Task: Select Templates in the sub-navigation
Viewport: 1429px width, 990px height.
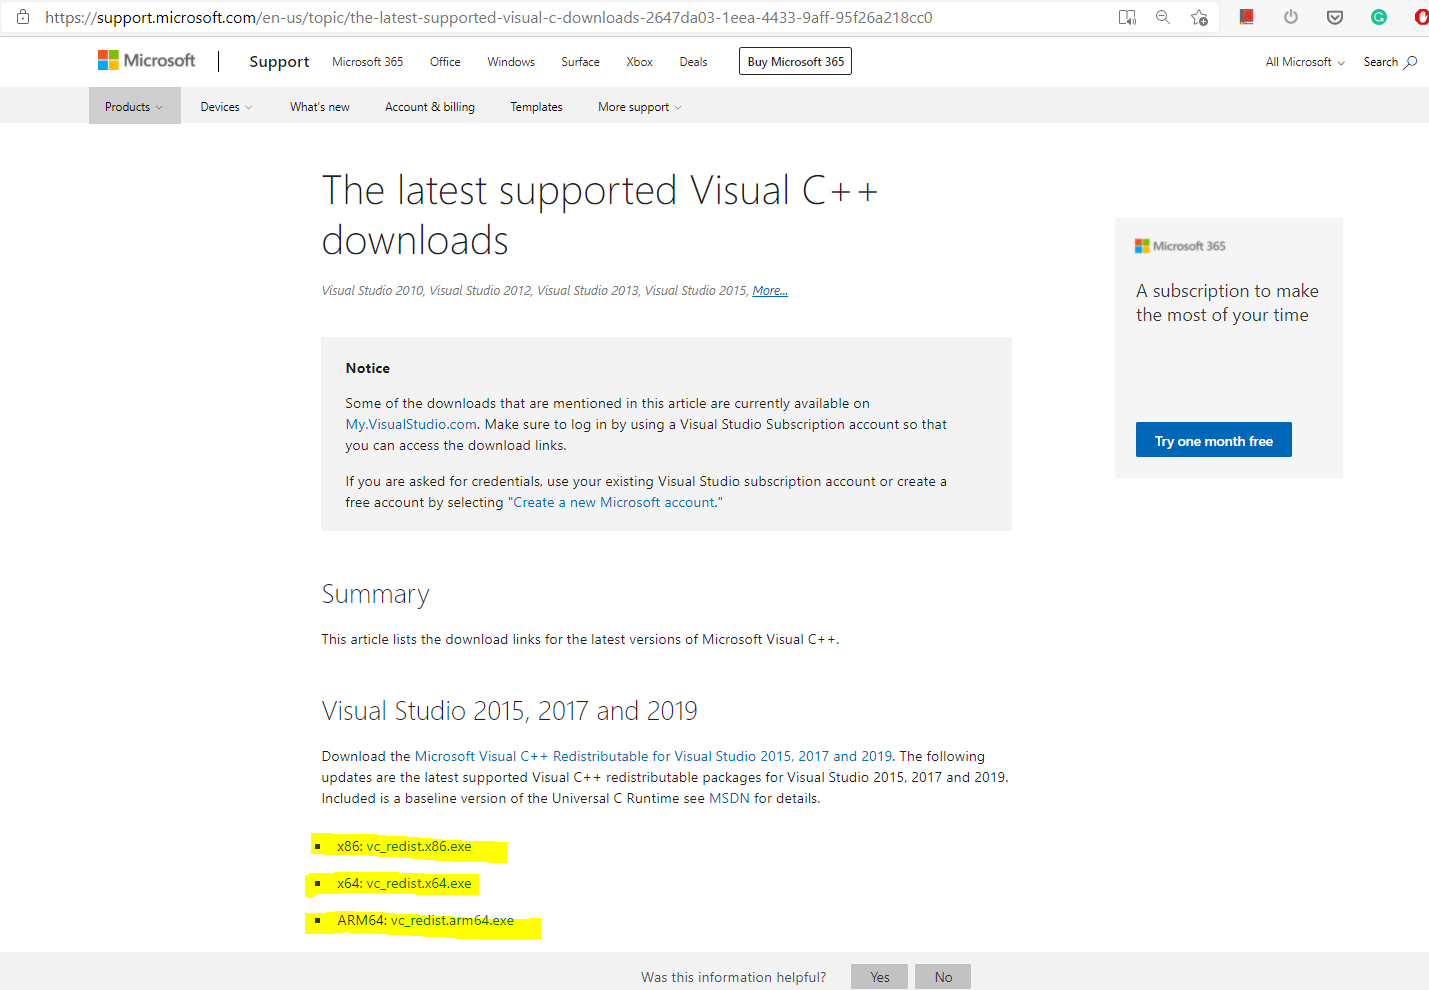Action: click(x=536, y=107)
